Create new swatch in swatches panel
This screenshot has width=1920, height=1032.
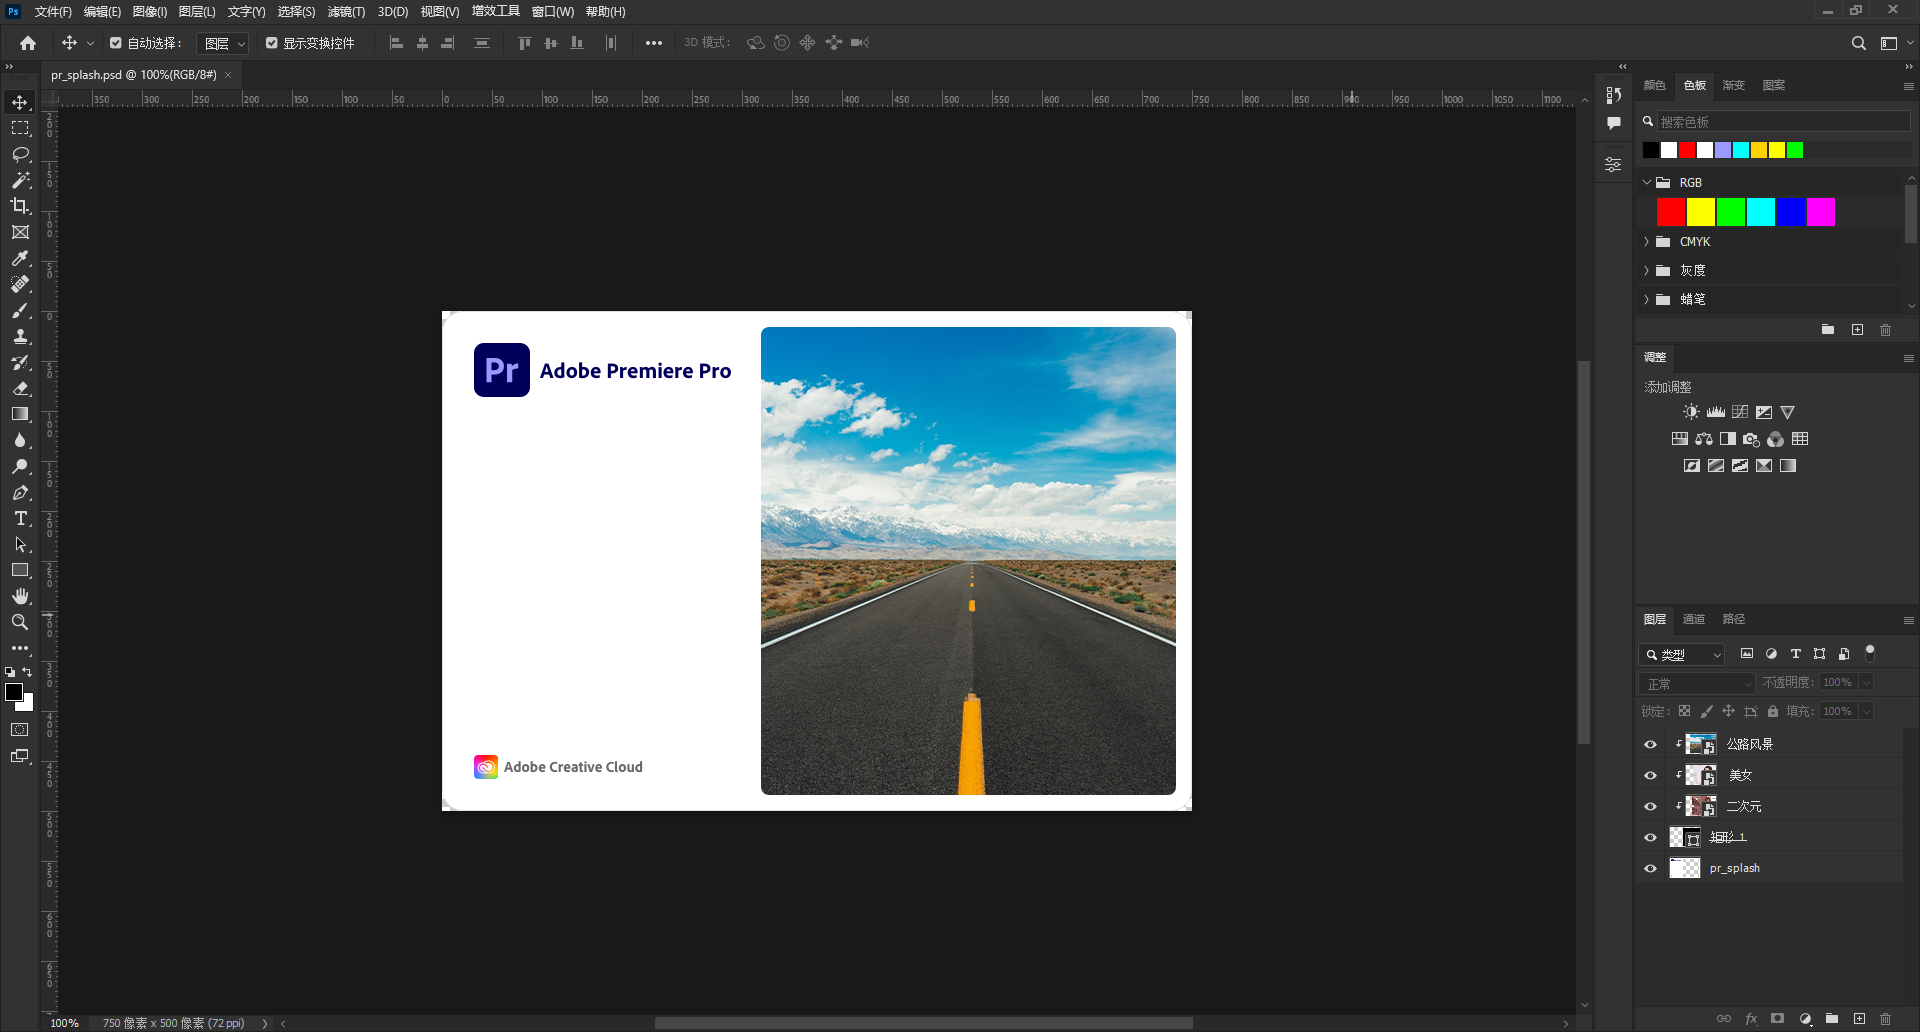point(1857,329)
